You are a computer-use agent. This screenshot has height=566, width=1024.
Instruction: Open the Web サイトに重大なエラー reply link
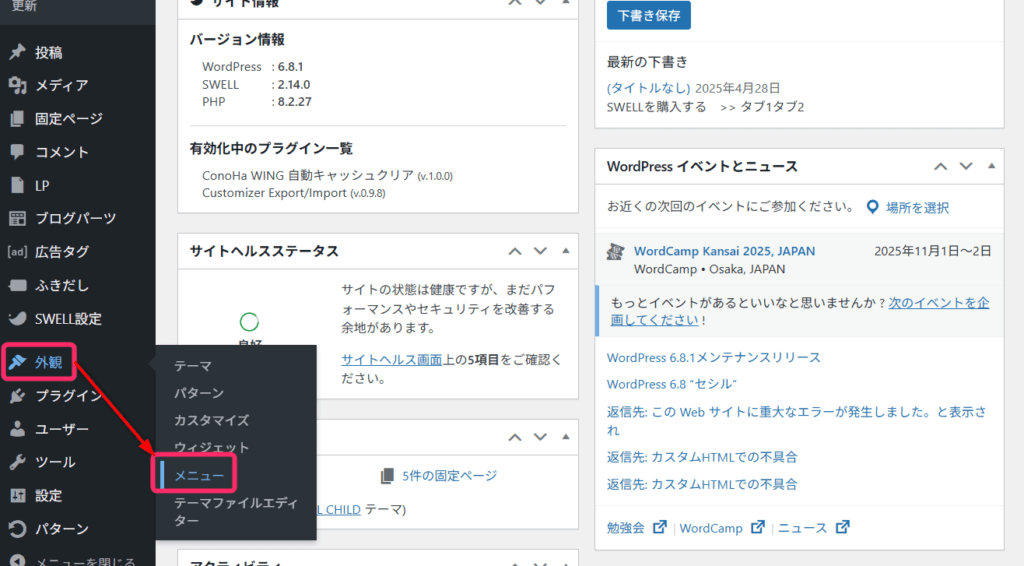(x=796, y=421)
